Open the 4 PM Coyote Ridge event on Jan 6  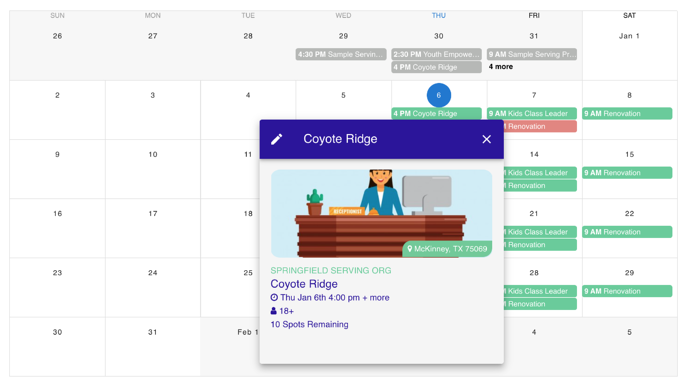(436, 114)
